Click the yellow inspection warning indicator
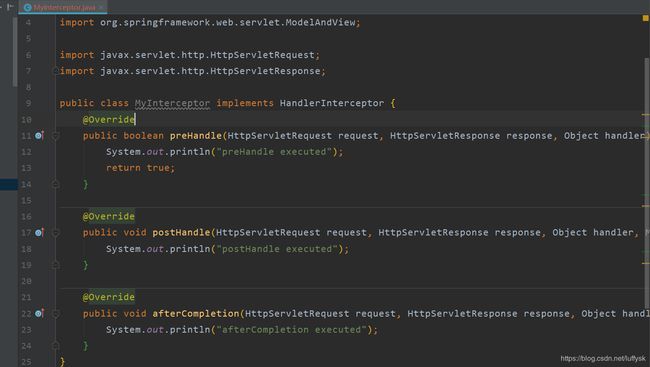This screenshot has height=367, width=650. (x=645, y=18)
